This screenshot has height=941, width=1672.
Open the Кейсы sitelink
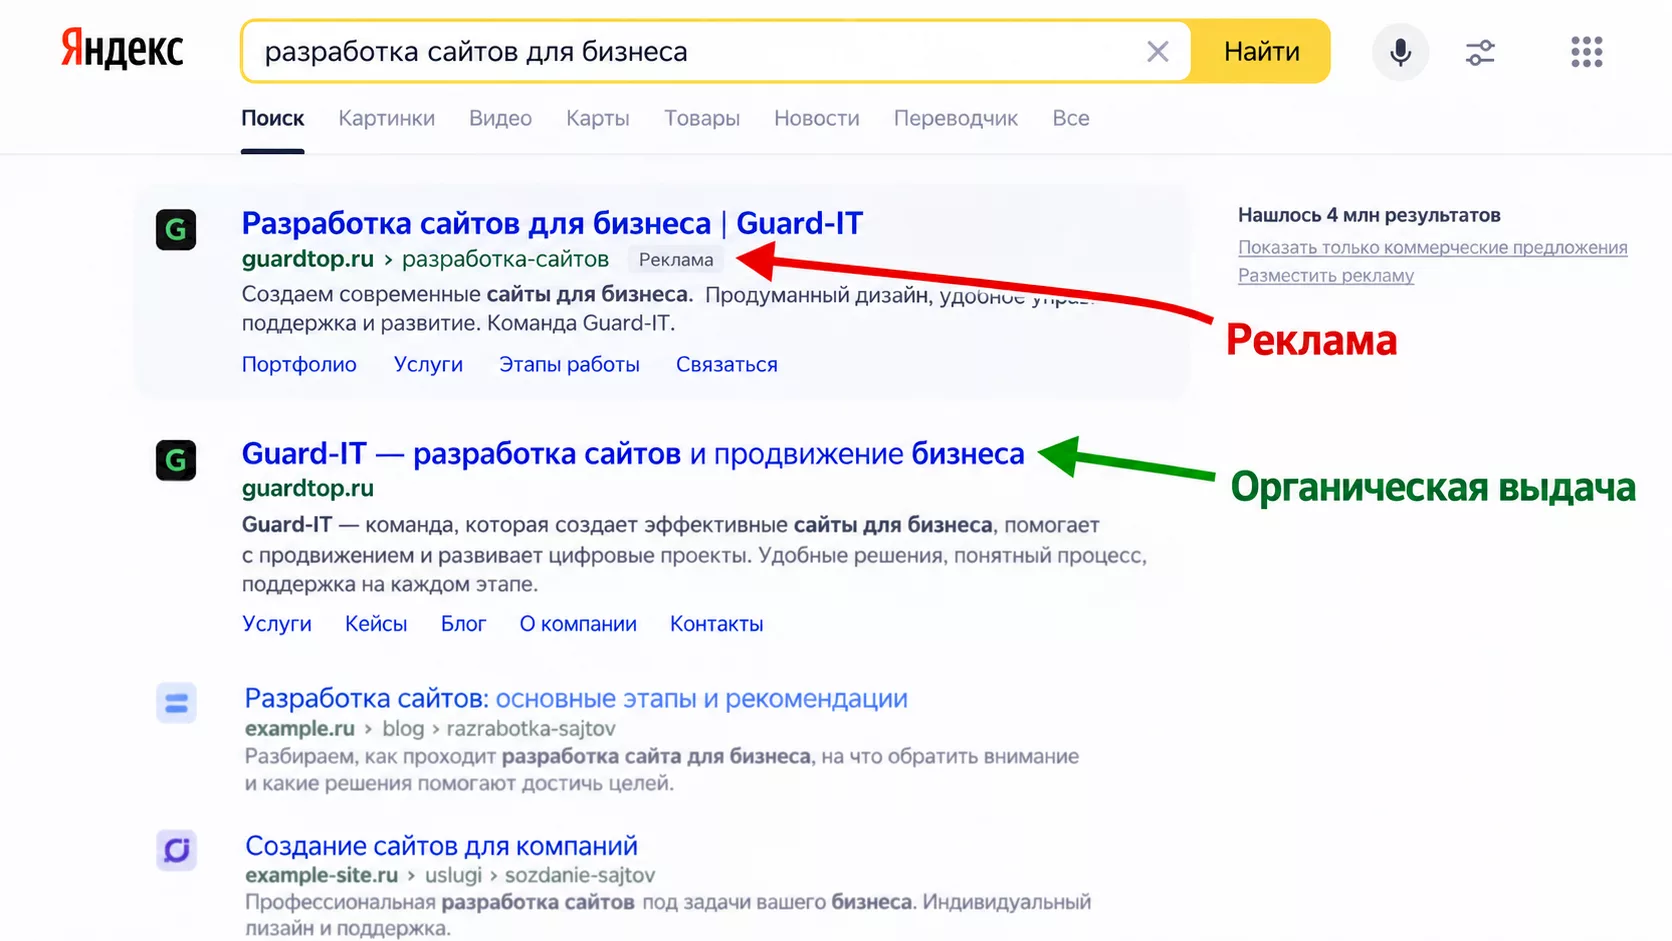[x=376, y=624]
